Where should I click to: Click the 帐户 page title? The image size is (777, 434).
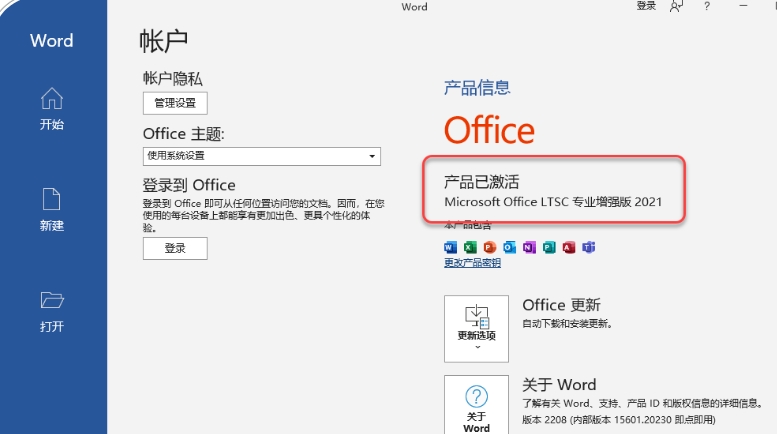[x=163, y=41]
